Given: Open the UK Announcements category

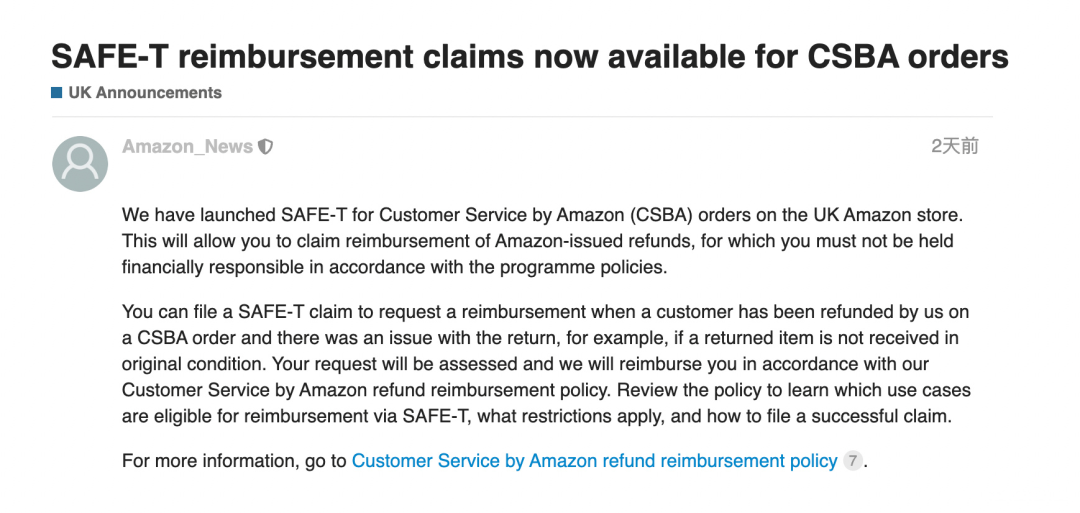Looking at the screenshot, I should click(x=145, y=93).
